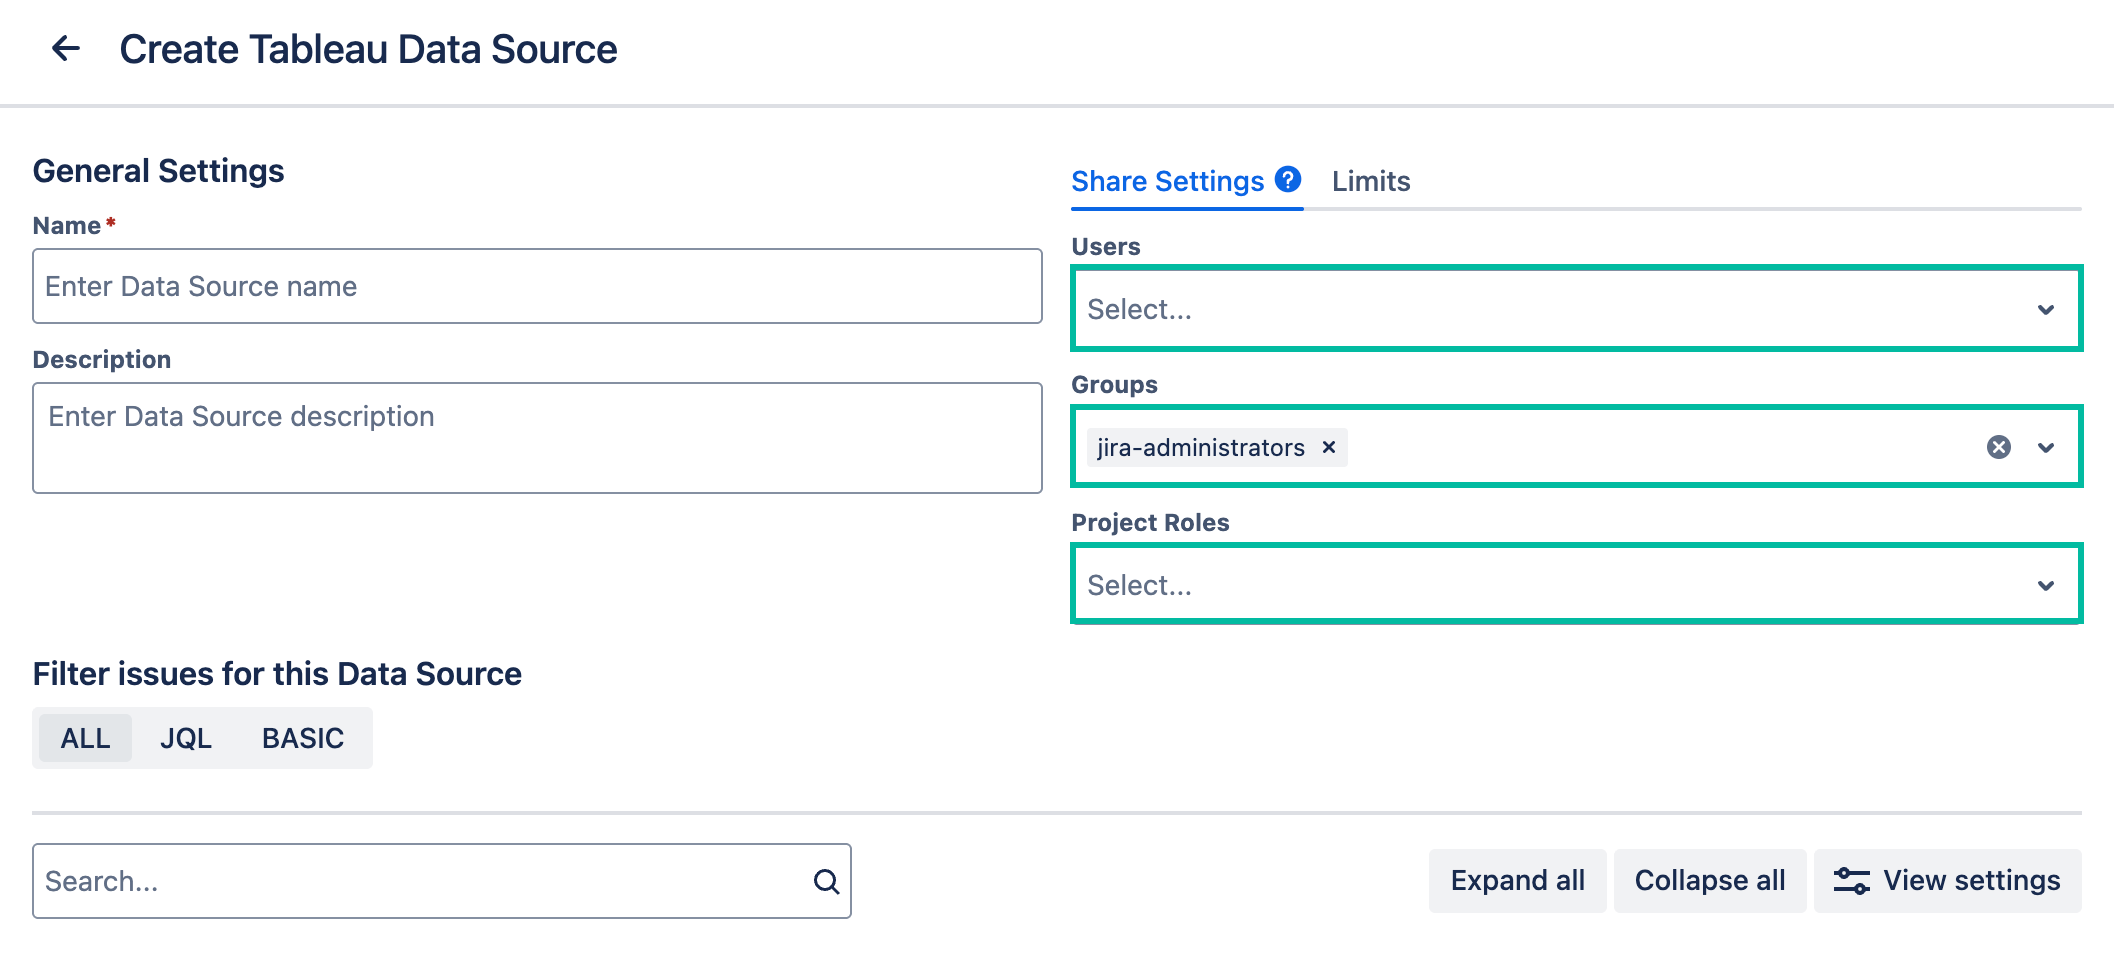Screen dimensions: 2114x954
Task: Click the Collapse all button
Action: [x=1710, y=881]
